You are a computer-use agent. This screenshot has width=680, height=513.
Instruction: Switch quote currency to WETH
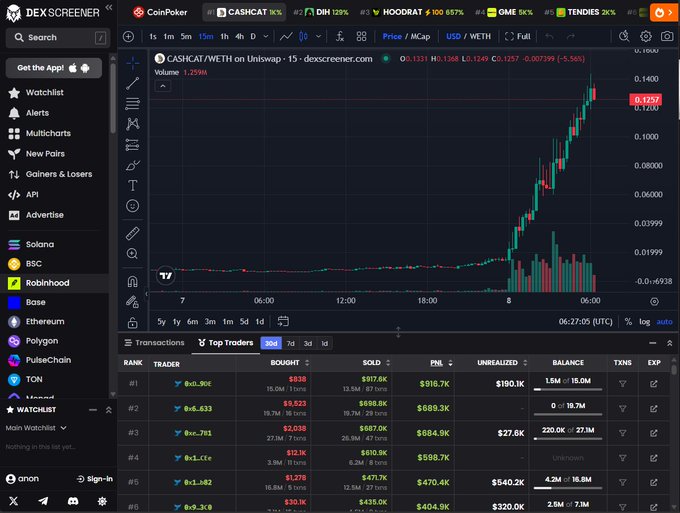click(480, 36)
